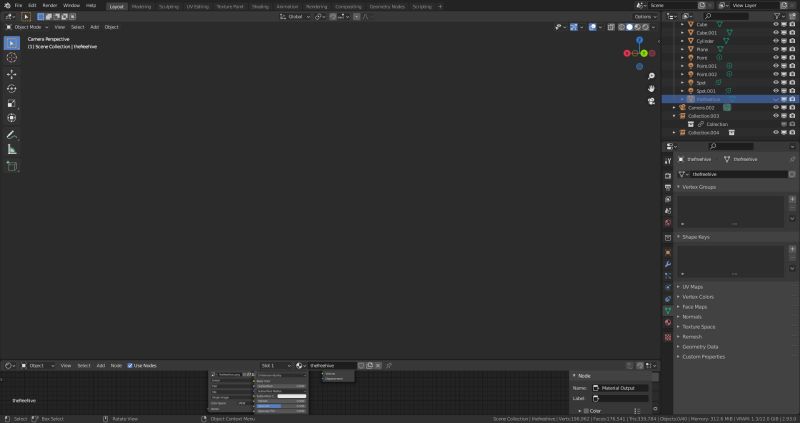Open the shader type Object dropdown
Viewport: 800px width, 423px height.
click(x=38, y=365)
